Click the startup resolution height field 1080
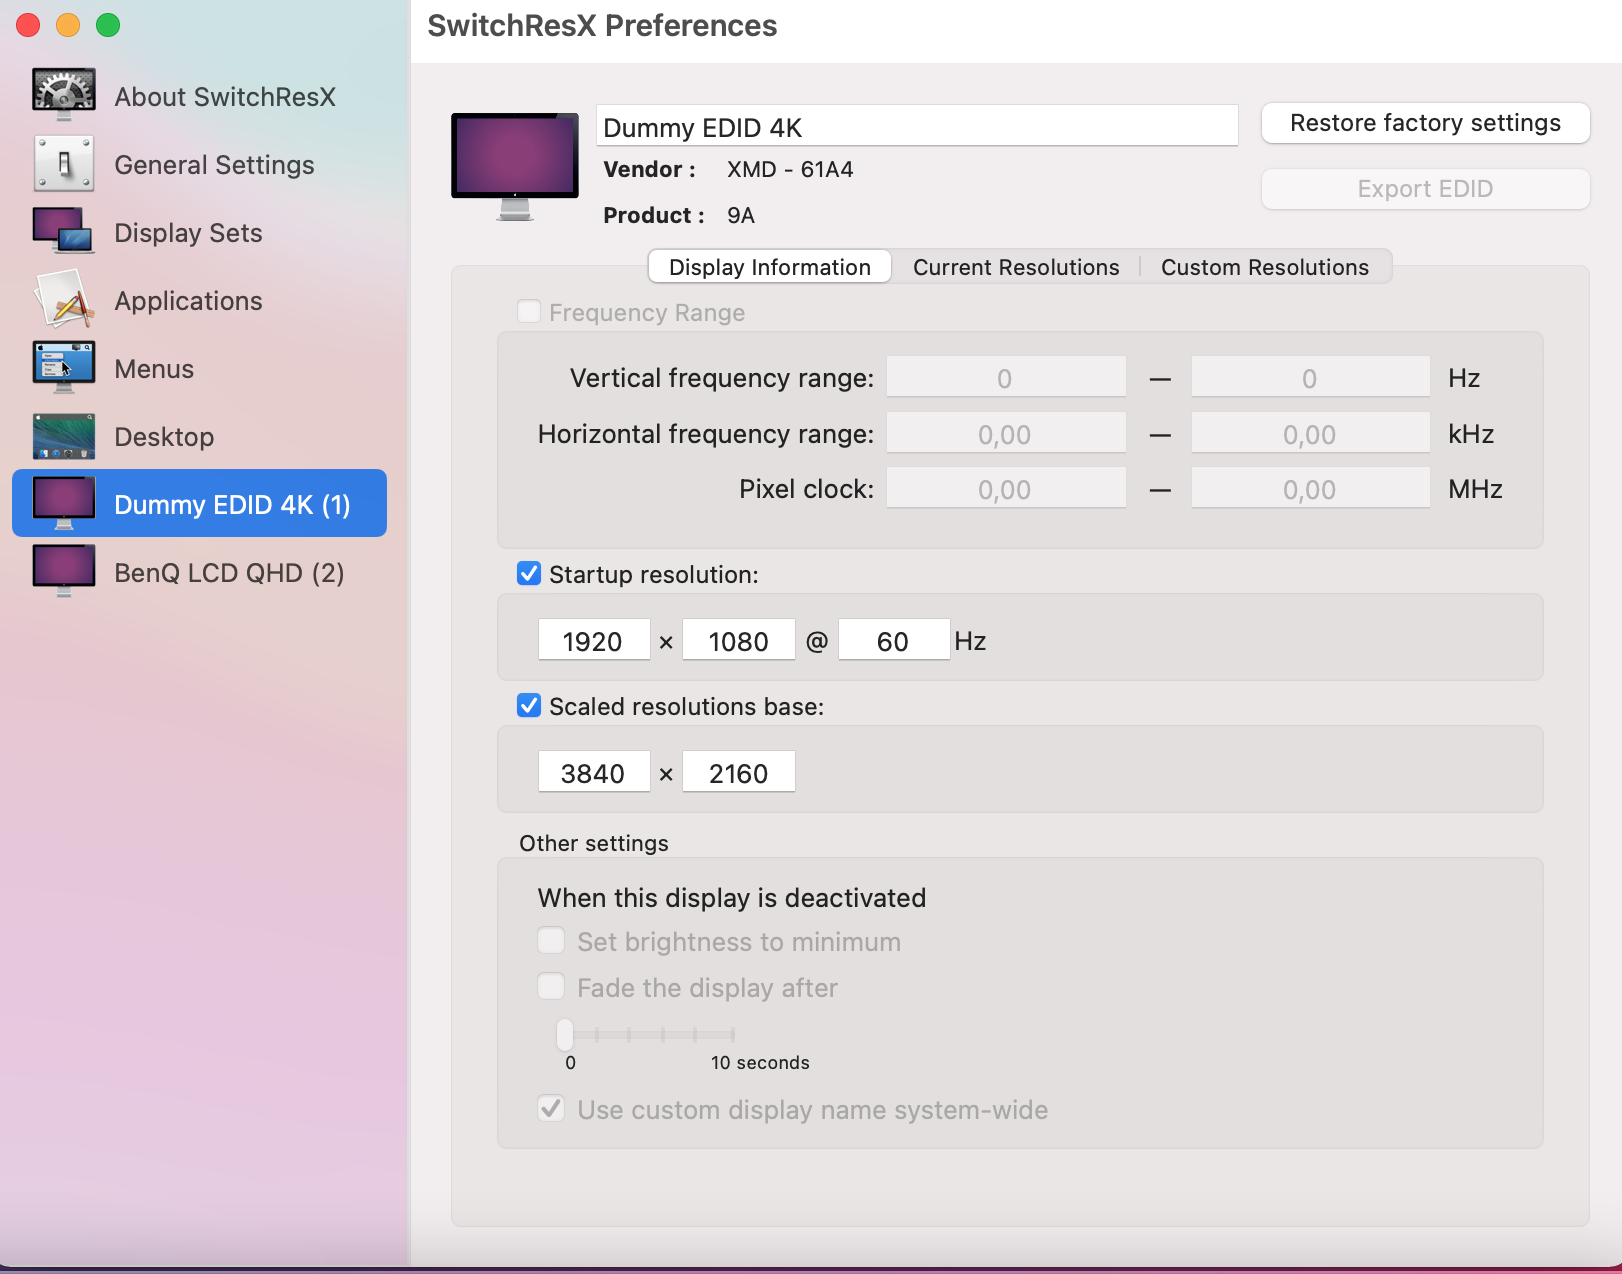 pyautogui.click(x=739, y=640)
